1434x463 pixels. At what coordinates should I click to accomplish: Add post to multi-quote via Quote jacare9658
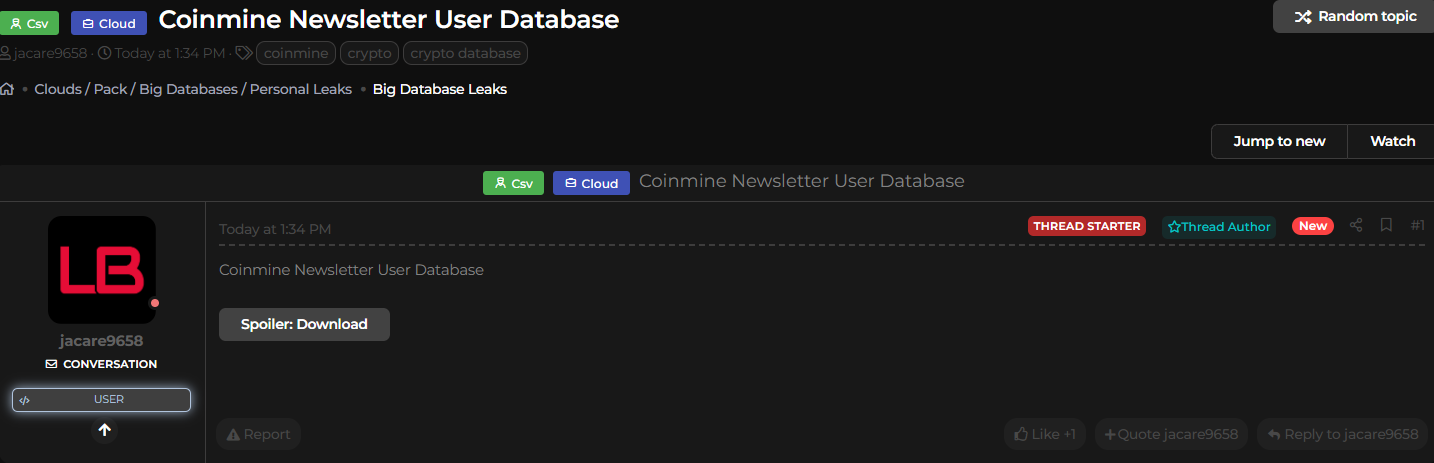pos(1171,434)
